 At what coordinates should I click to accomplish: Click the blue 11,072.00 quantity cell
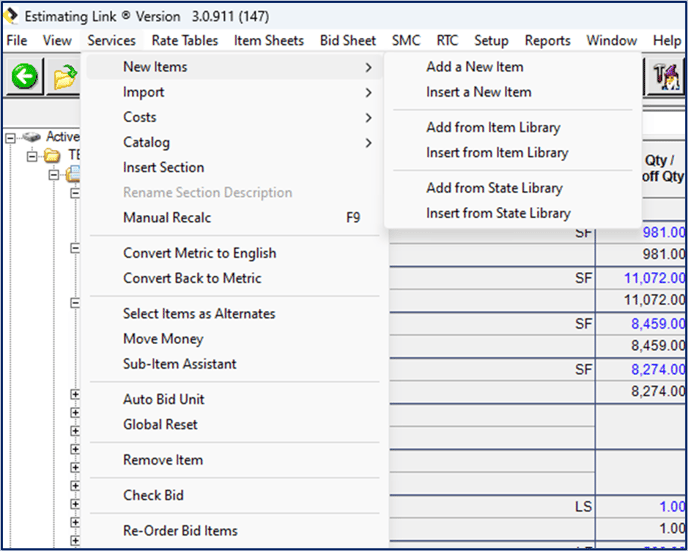(641, 278)
